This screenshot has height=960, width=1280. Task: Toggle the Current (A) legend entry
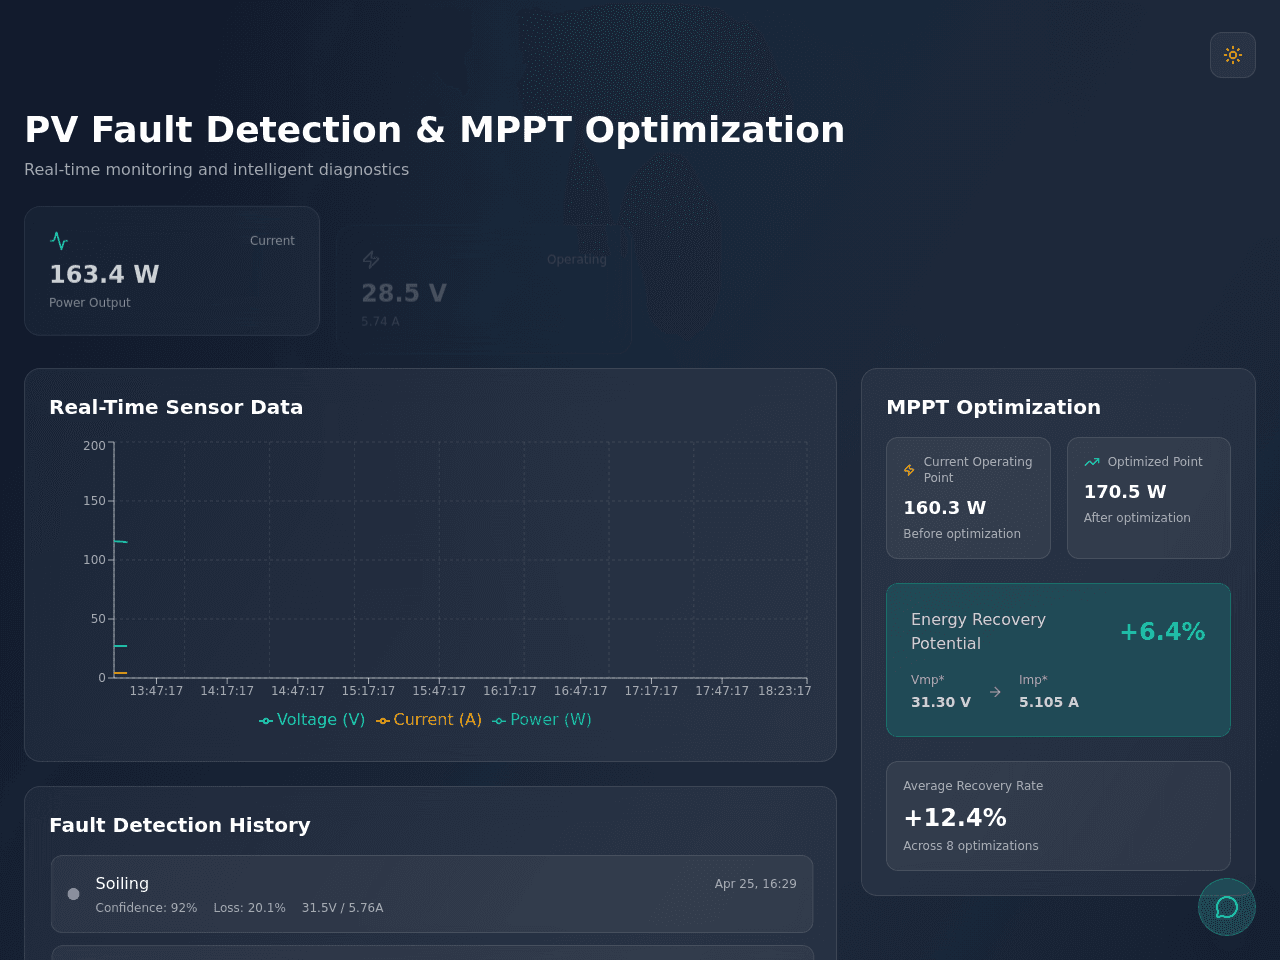click(429, 720)
